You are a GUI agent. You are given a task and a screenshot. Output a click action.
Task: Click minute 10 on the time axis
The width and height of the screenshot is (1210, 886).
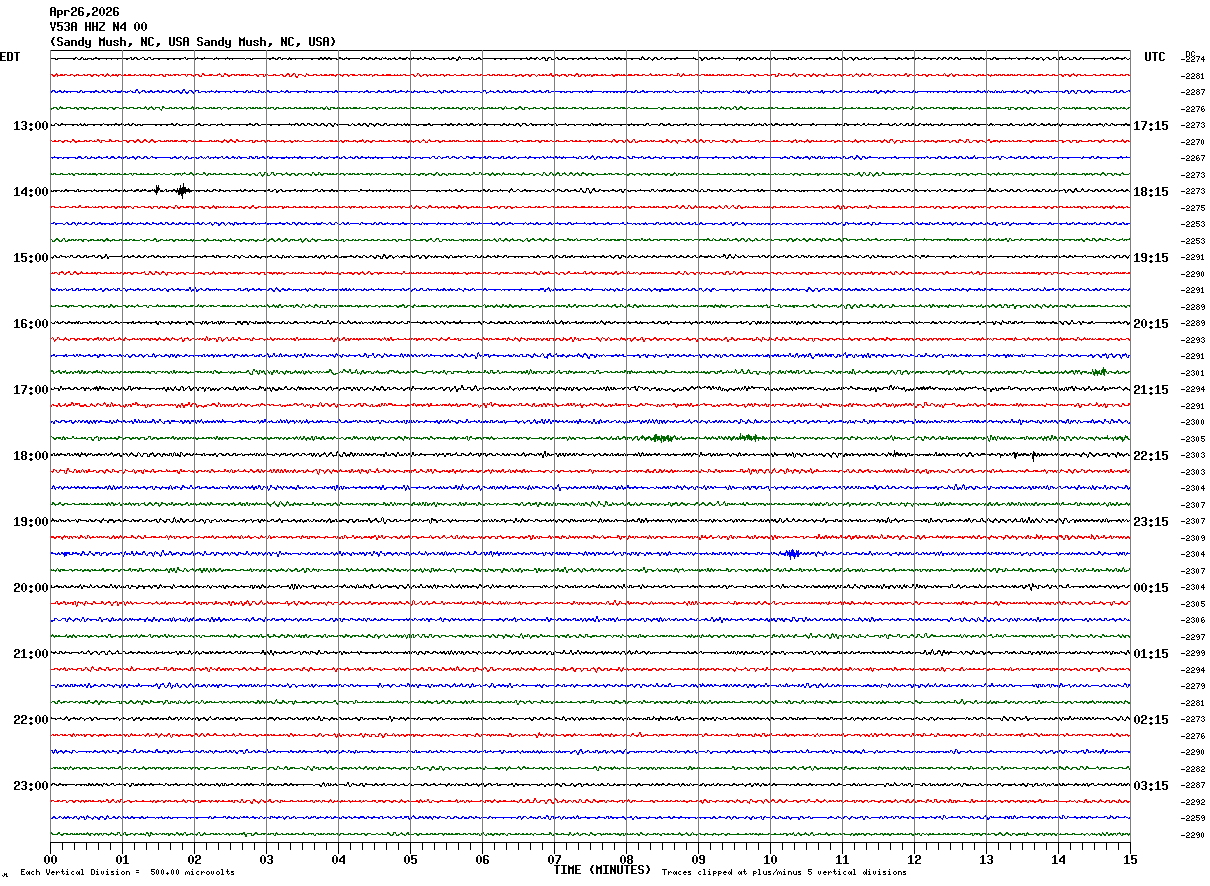coord(770,859)
